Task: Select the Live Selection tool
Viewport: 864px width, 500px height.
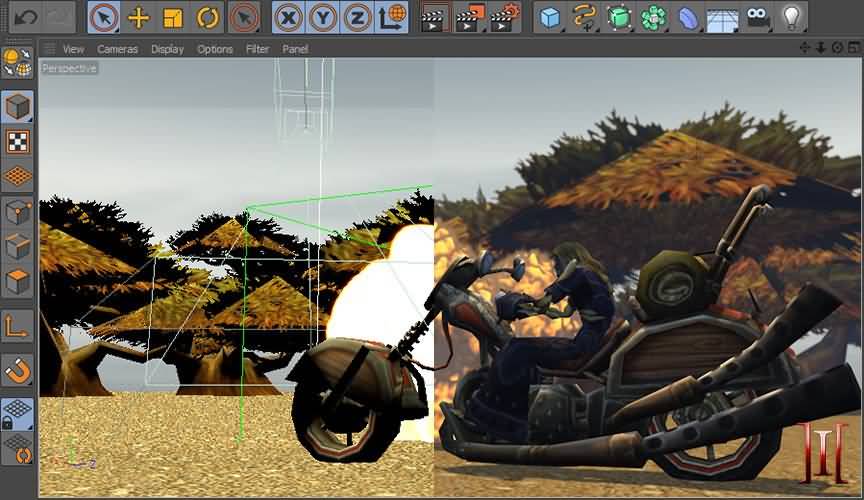Action: coord(104,18)
